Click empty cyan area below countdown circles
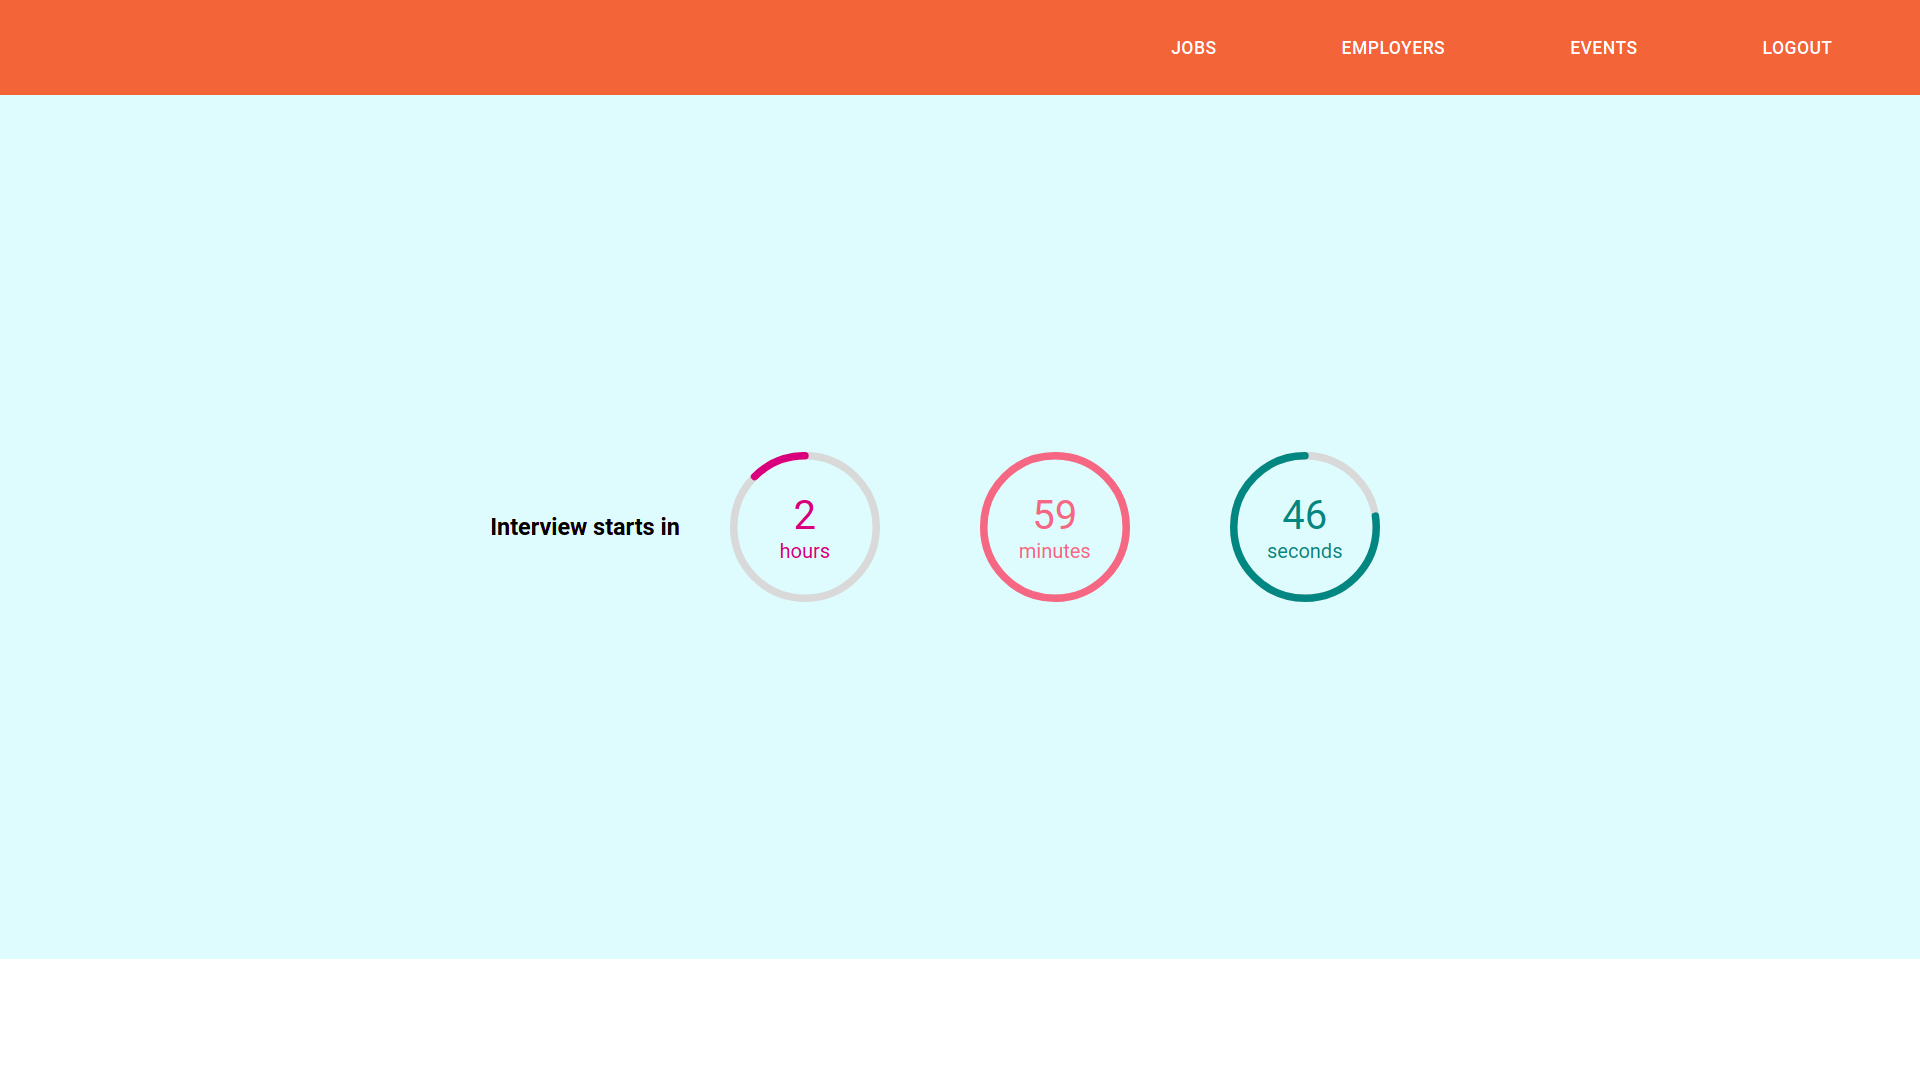This screenshot has width=1920, height=1080. (960, 780)
